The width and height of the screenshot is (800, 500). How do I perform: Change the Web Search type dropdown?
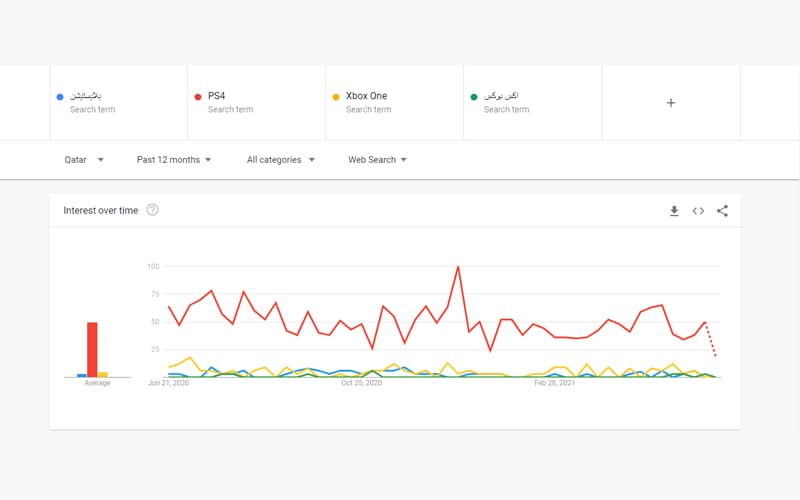click(378, 159)
